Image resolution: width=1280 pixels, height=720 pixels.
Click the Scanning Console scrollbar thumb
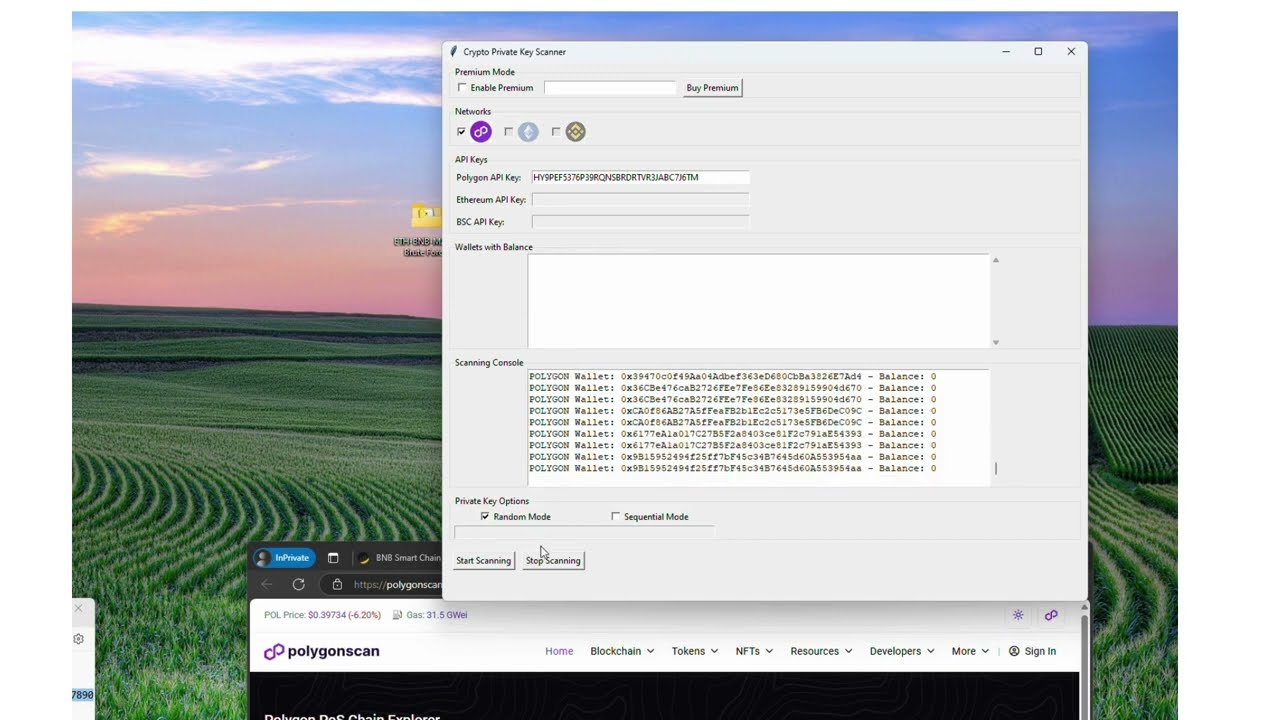[x=996, y=468]
